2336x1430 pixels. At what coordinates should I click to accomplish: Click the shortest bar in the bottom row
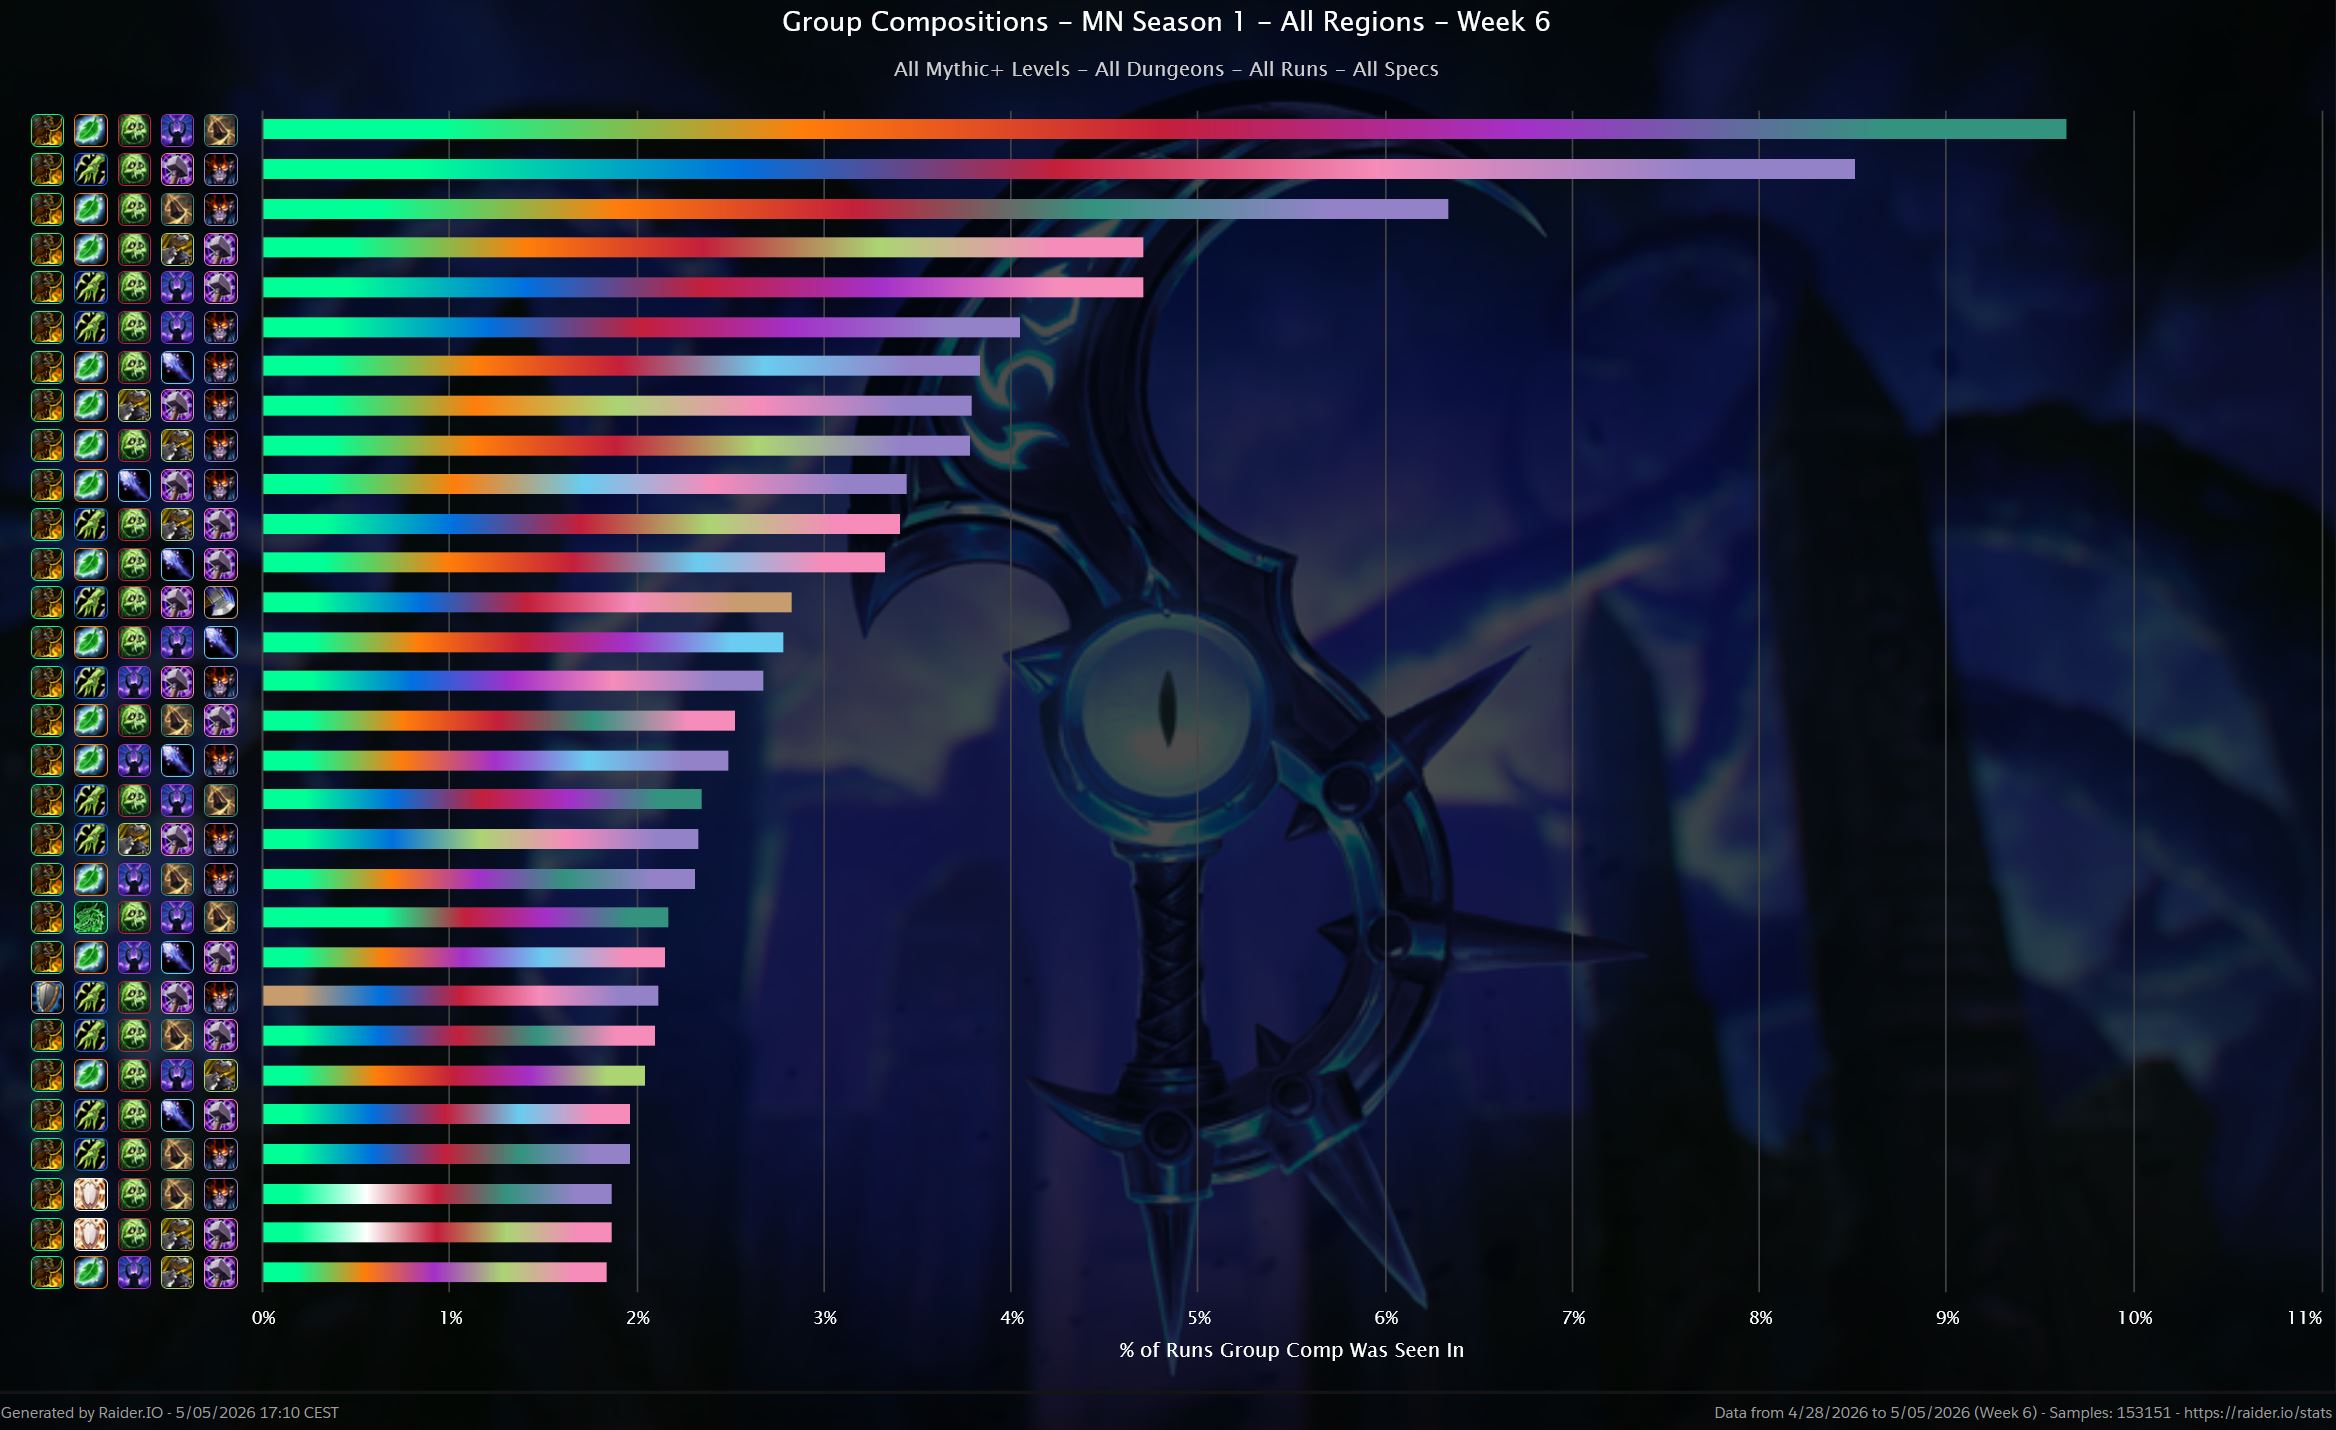coord(434,1272)
